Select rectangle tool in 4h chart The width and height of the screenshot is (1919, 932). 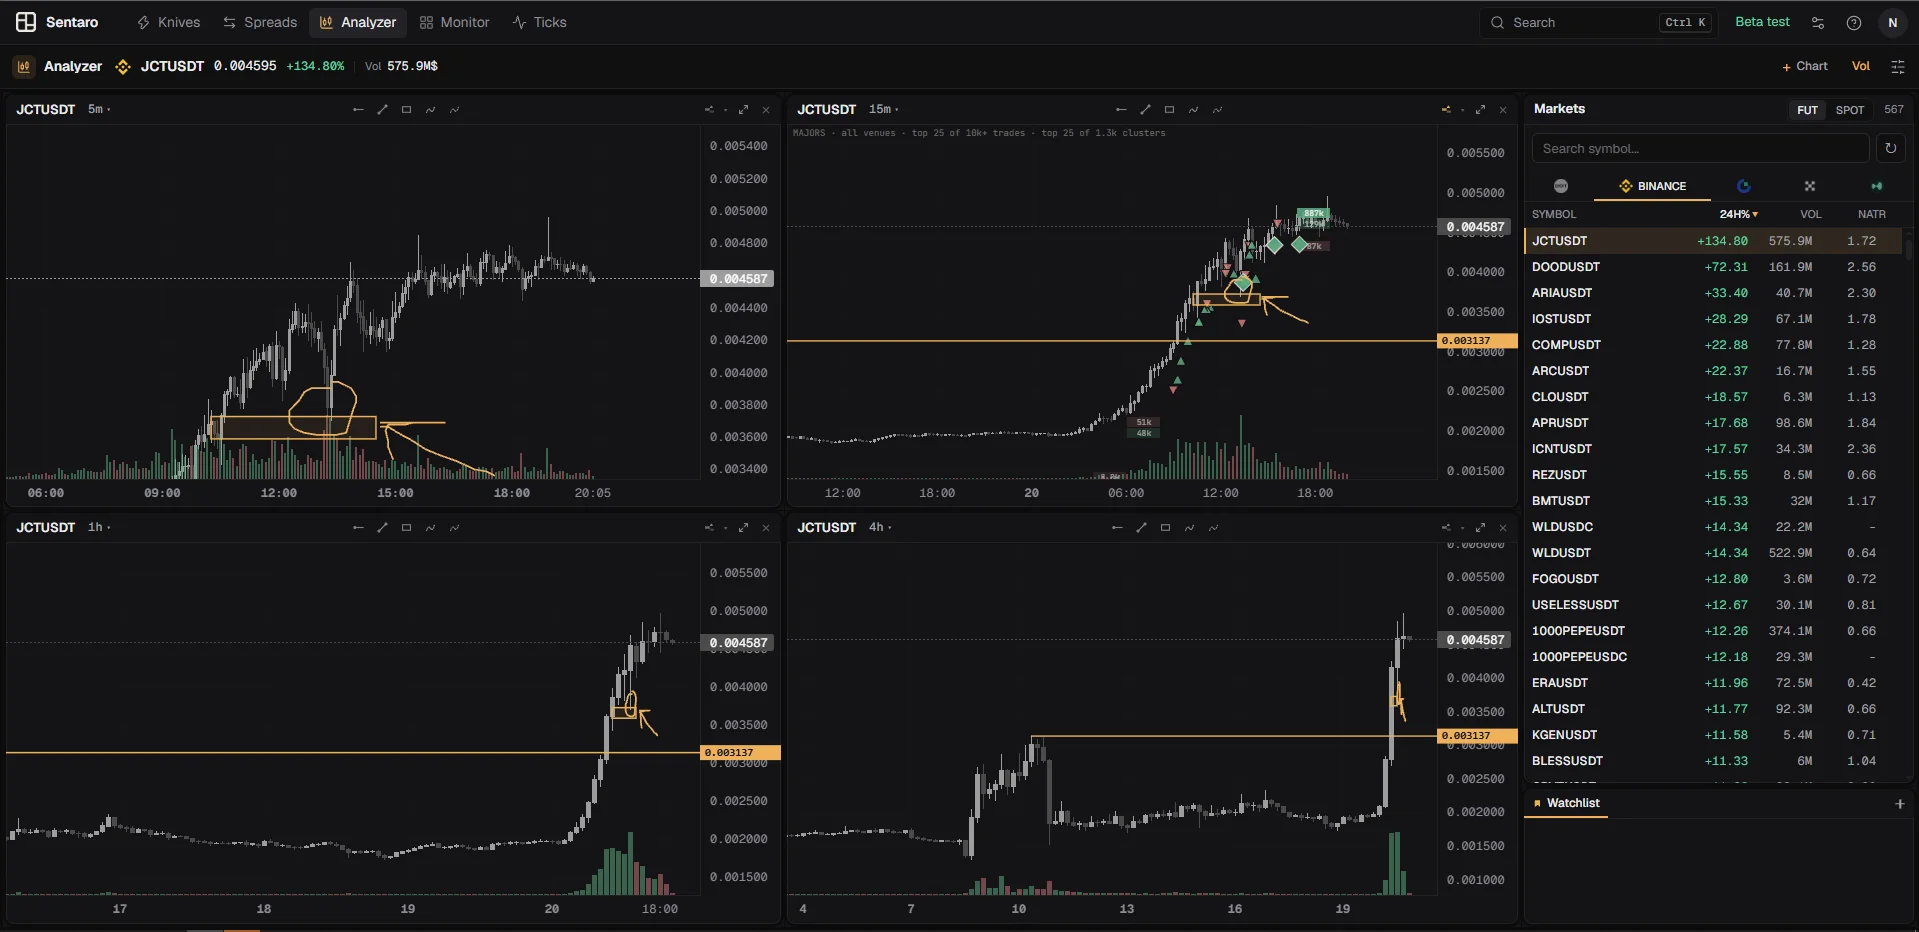click(1165, 528)
